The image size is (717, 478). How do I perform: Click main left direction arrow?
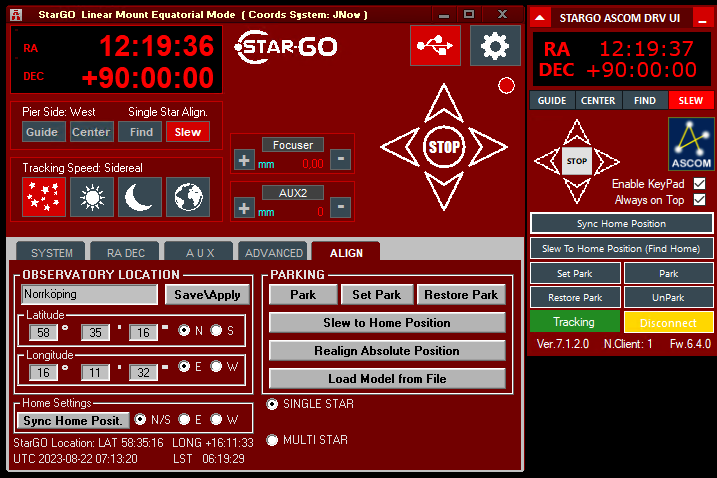pyautogui.click(x=401, y=147)
